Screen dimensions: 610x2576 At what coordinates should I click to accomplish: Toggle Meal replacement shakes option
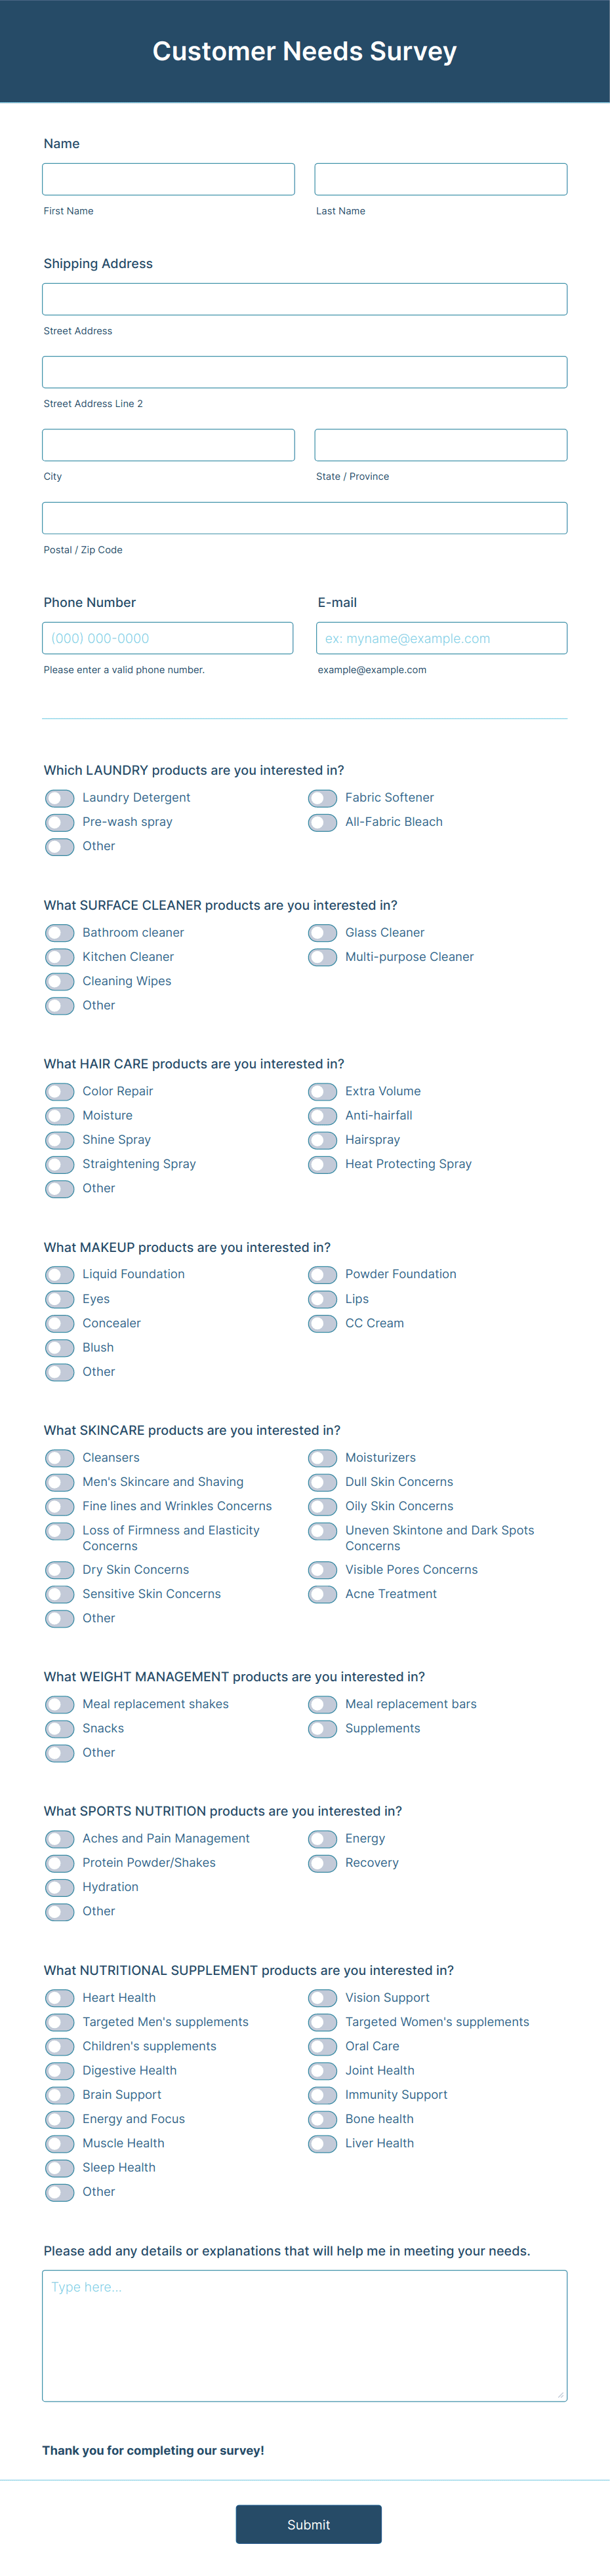tap(59, 1704)
